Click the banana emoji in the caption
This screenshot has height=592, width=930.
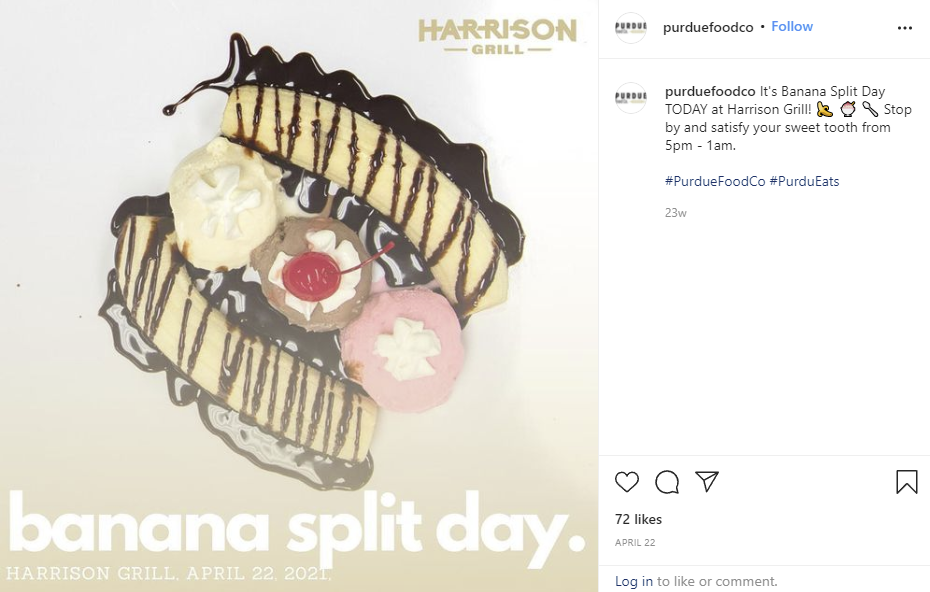click(x=824, y=109)
